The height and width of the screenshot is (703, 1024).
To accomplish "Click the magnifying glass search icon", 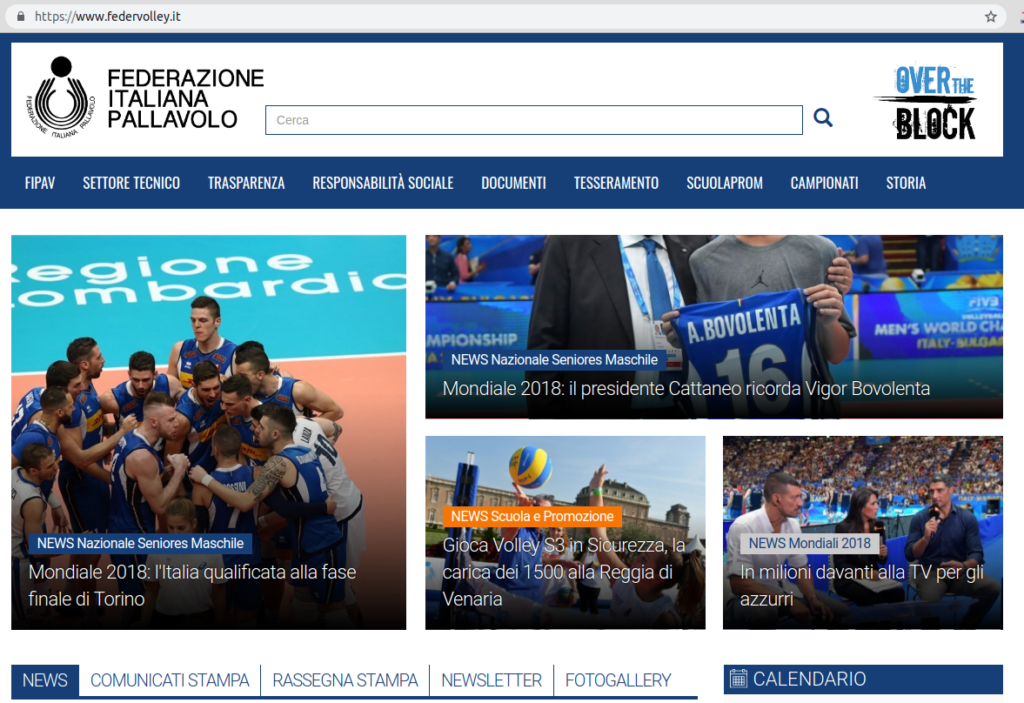I will tap(823, 118).
